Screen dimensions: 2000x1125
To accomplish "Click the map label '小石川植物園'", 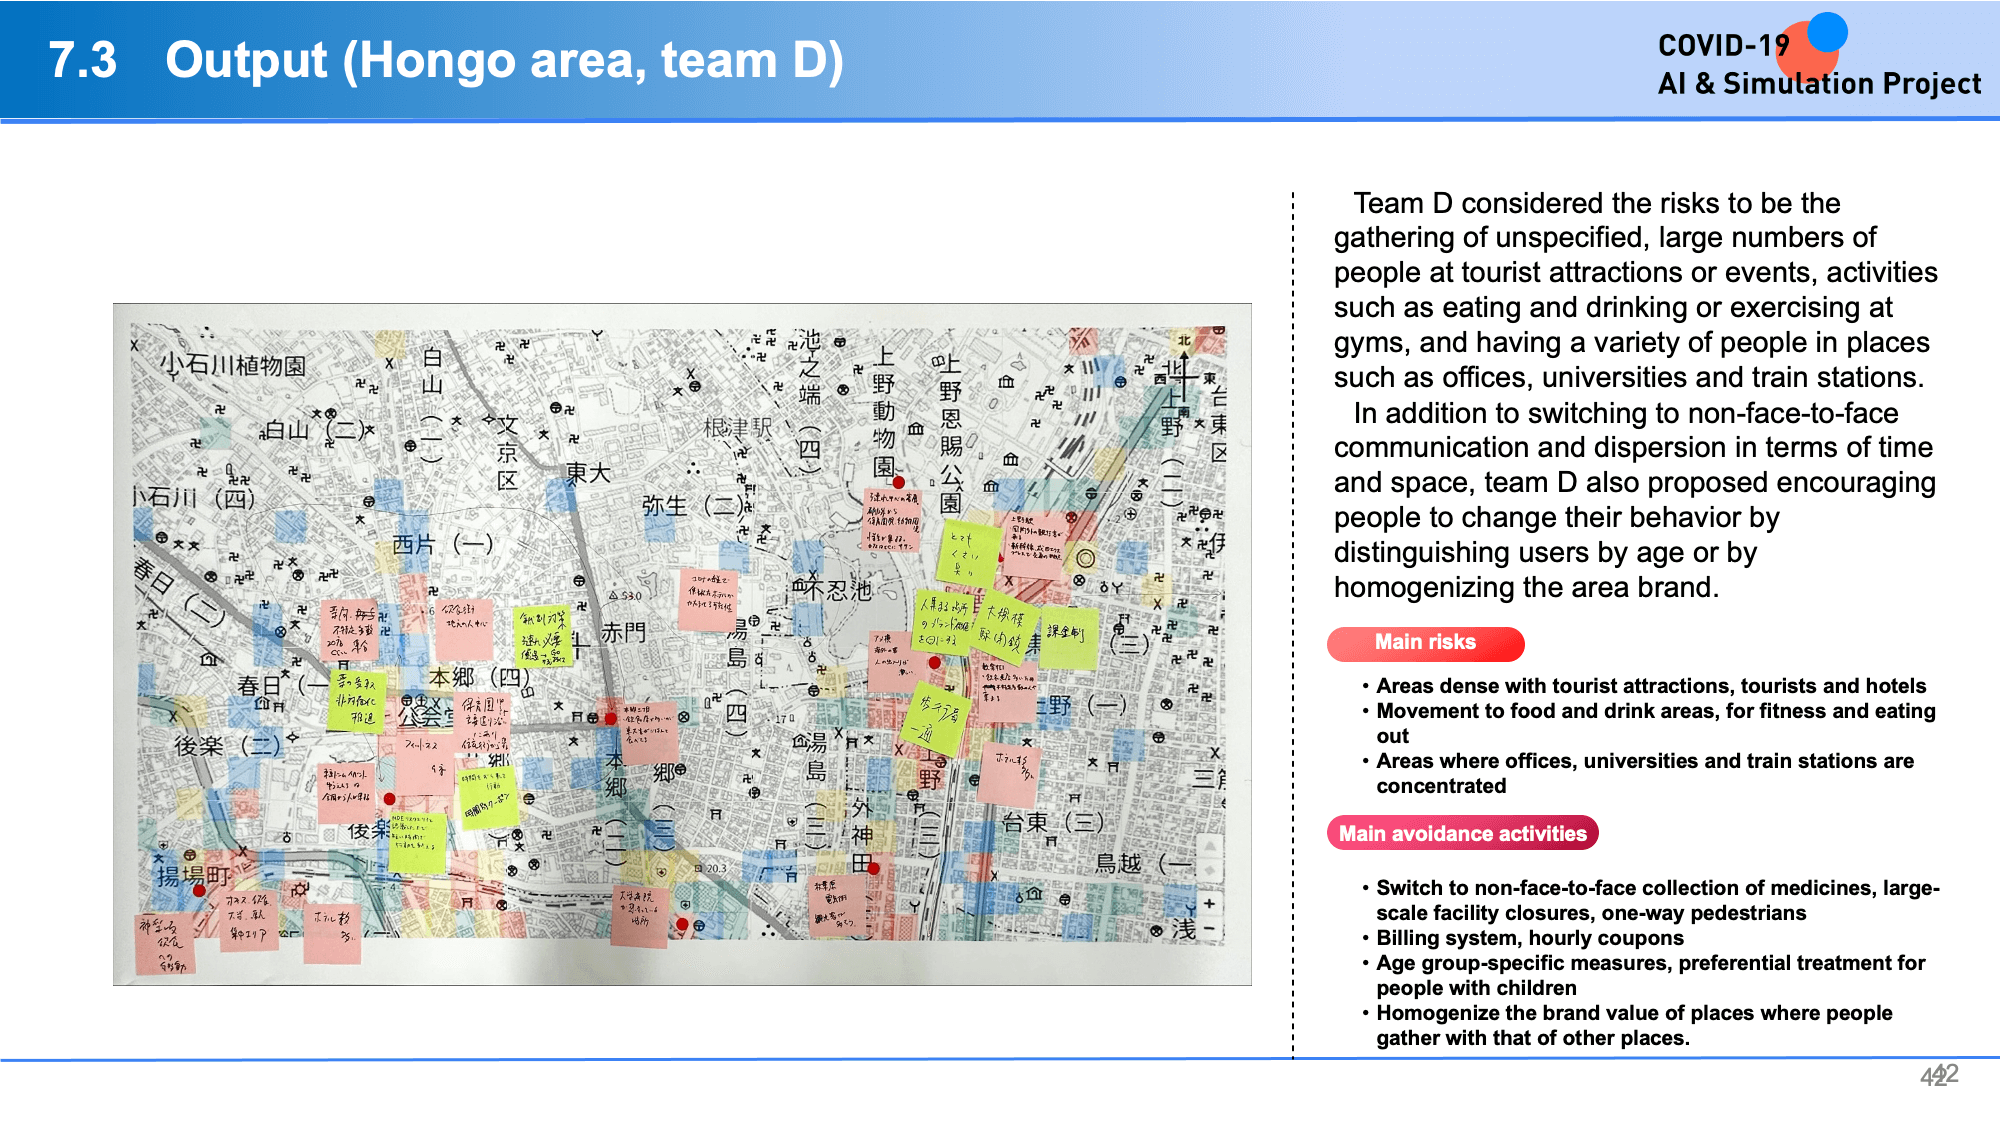I will pos(234,365).
